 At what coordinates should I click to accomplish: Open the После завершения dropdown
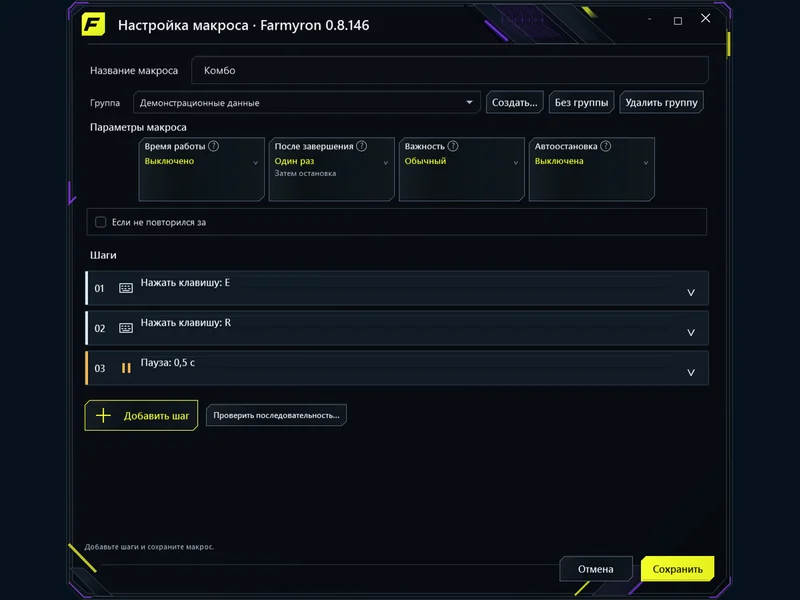coord(332,169)
